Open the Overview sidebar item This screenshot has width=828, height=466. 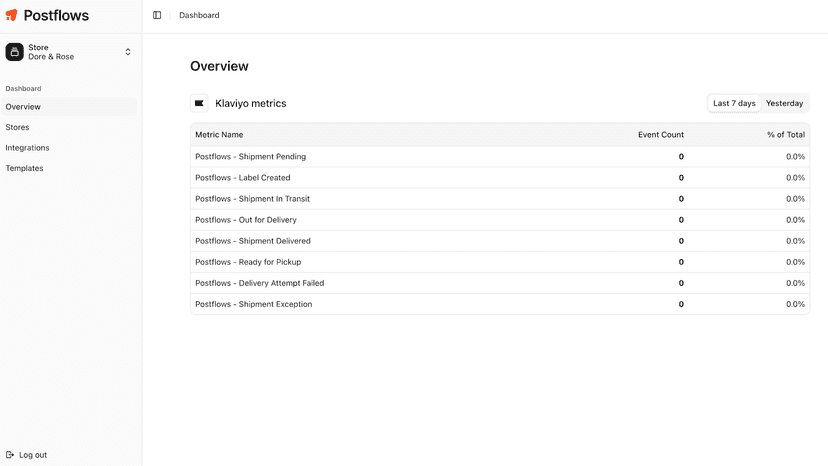(x=69, y=107)
